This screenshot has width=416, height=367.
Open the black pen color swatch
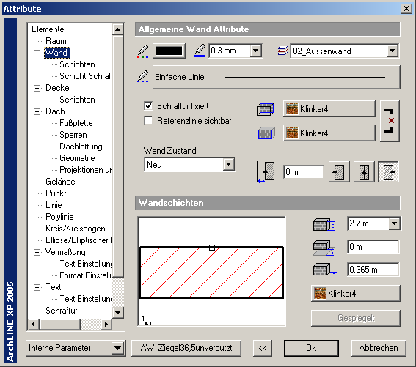tap(169, 51)
